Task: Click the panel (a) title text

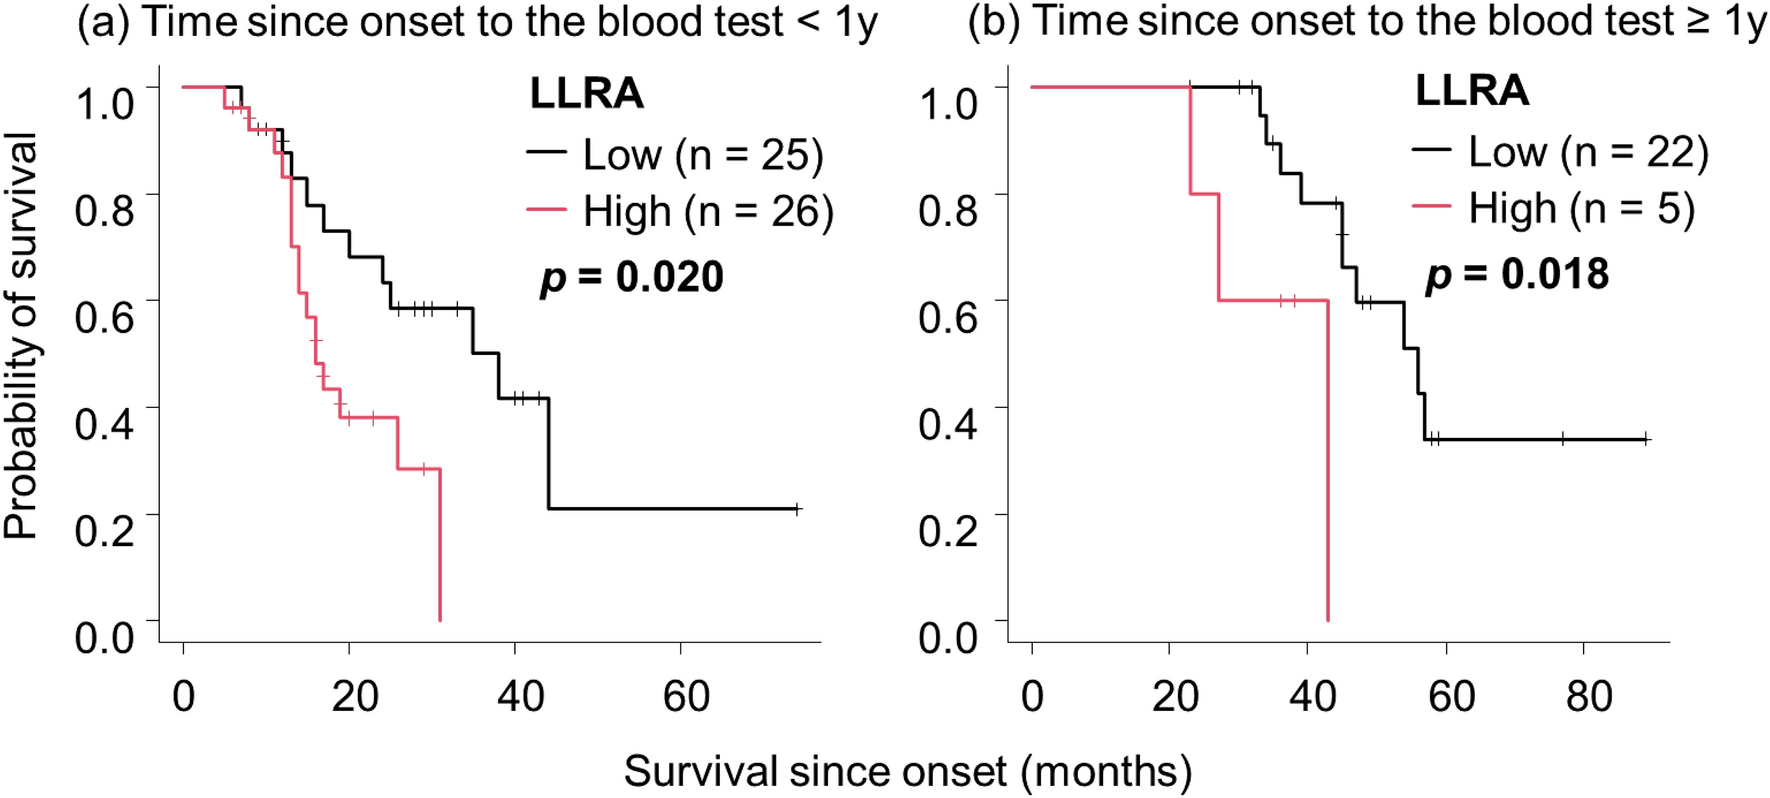Action: (x=477, y=23)
